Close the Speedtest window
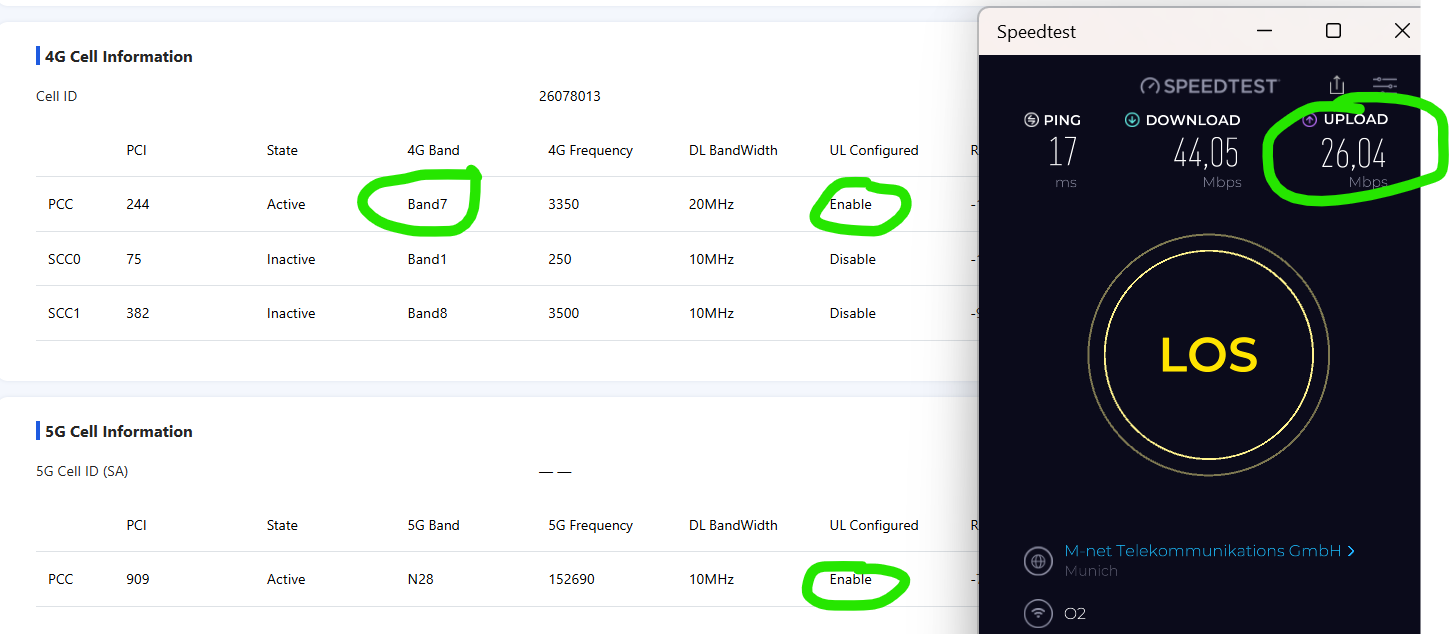This screenshot has width=1451, height=634. [x=1402, y=31]
